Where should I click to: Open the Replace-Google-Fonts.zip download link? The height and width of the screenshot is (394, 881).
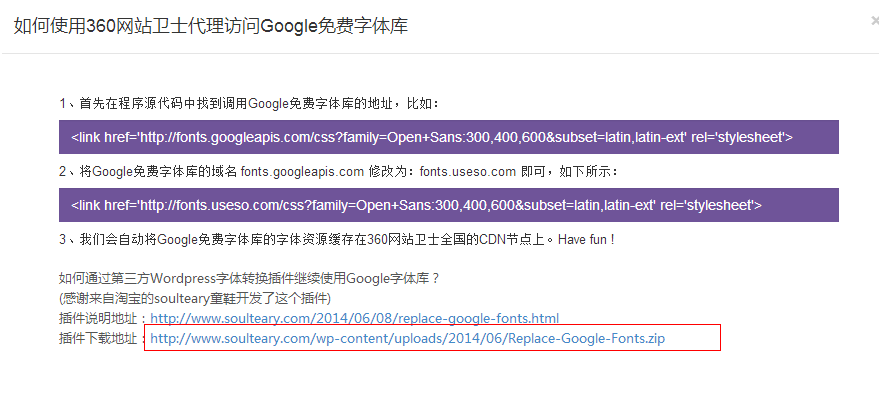click(x=408, y=339)
